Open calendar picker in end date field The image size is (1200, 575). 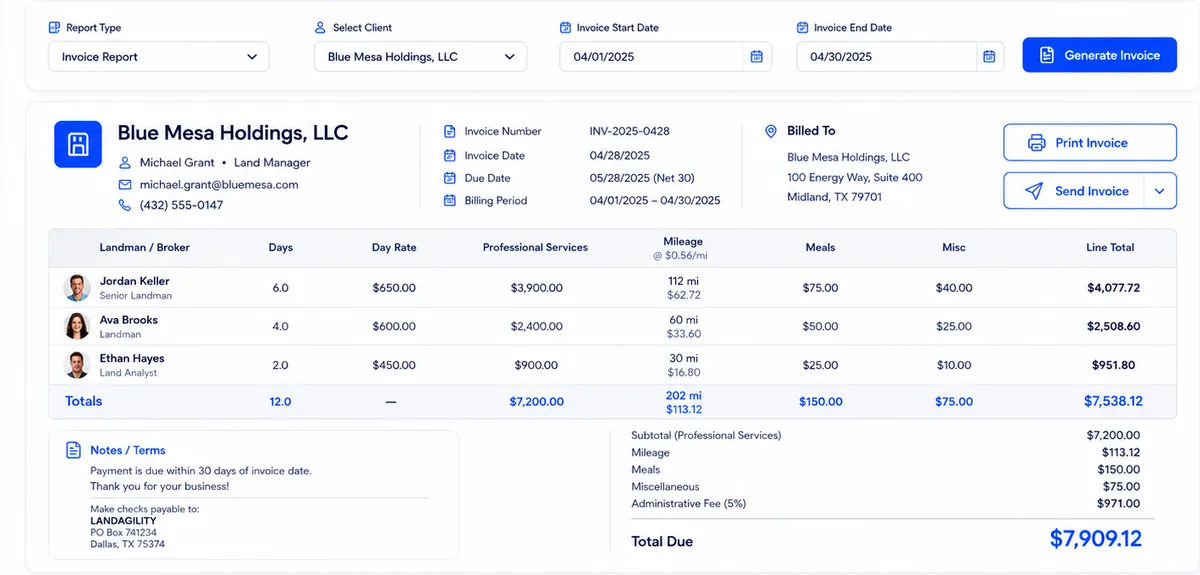pyautogui.click(x=989, y=57)
